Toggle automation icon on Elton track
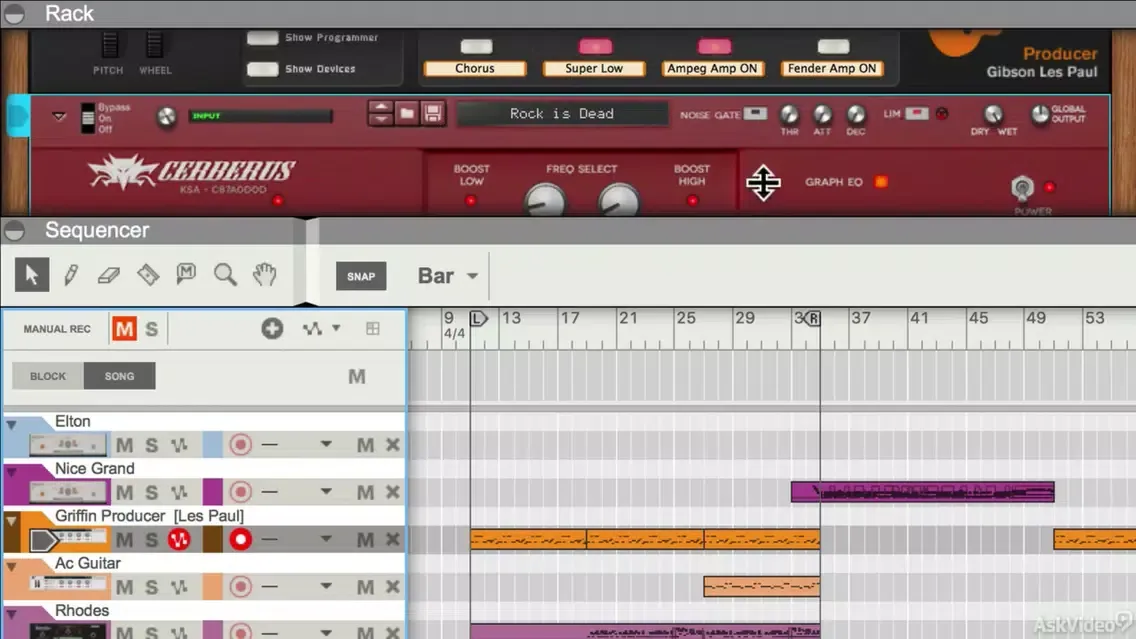The height and width of the screenshot is (639, 1136). click(x=179, y=444)
